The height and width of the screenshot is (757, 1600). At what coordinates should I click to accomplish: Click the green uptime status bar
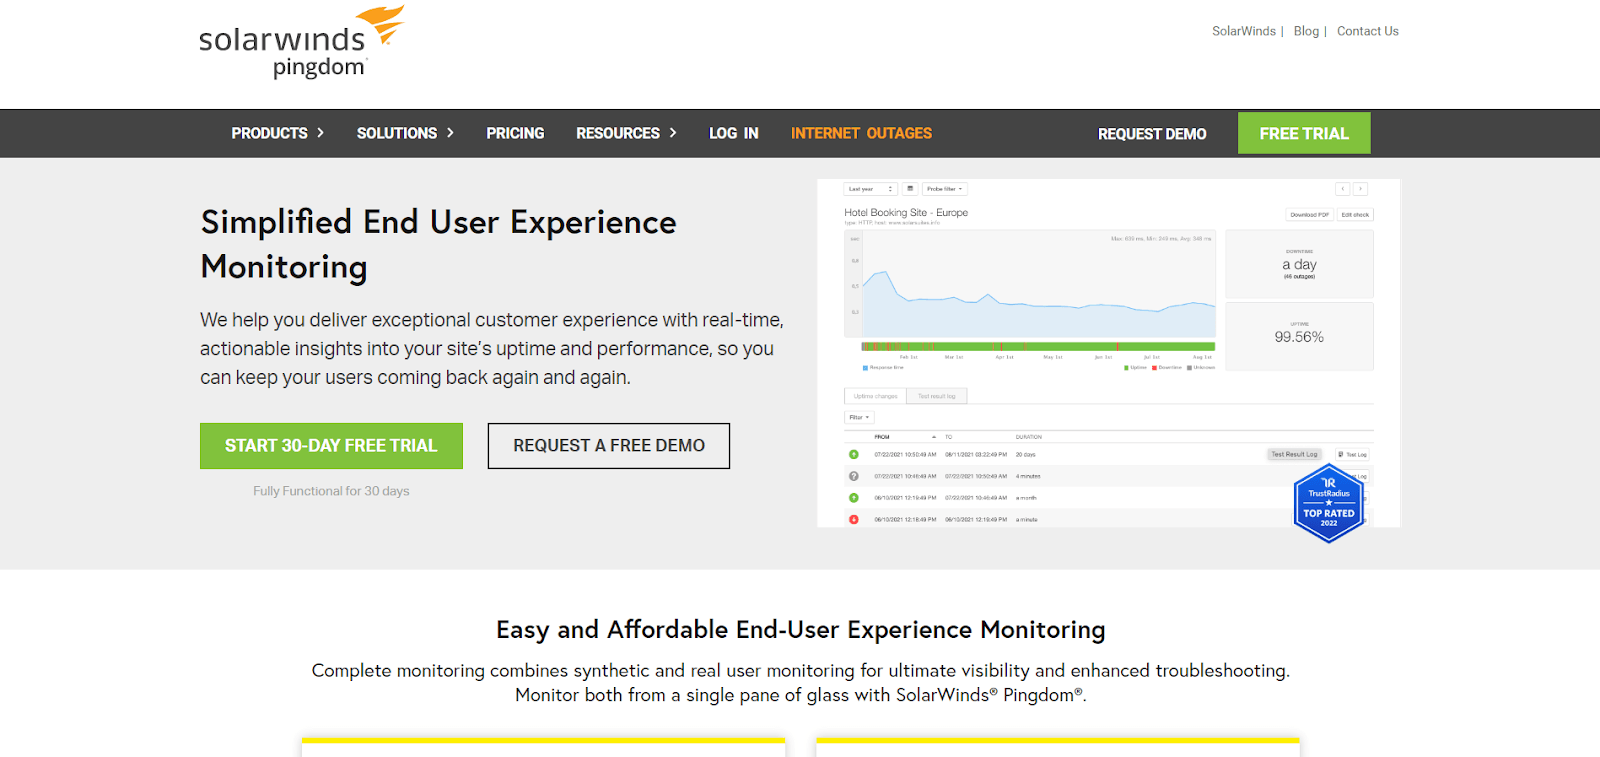pyautogui.click(x=1038, y=347)
